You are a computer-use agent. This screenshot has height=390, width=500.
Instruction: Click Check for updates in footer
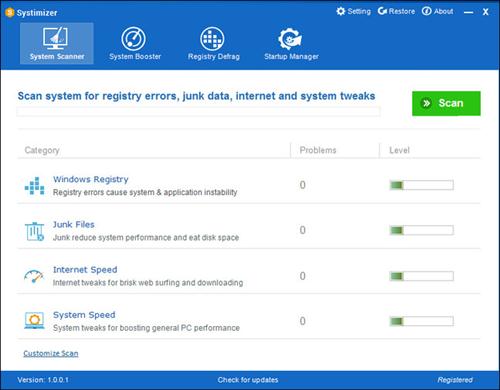(x=248, y=380)
